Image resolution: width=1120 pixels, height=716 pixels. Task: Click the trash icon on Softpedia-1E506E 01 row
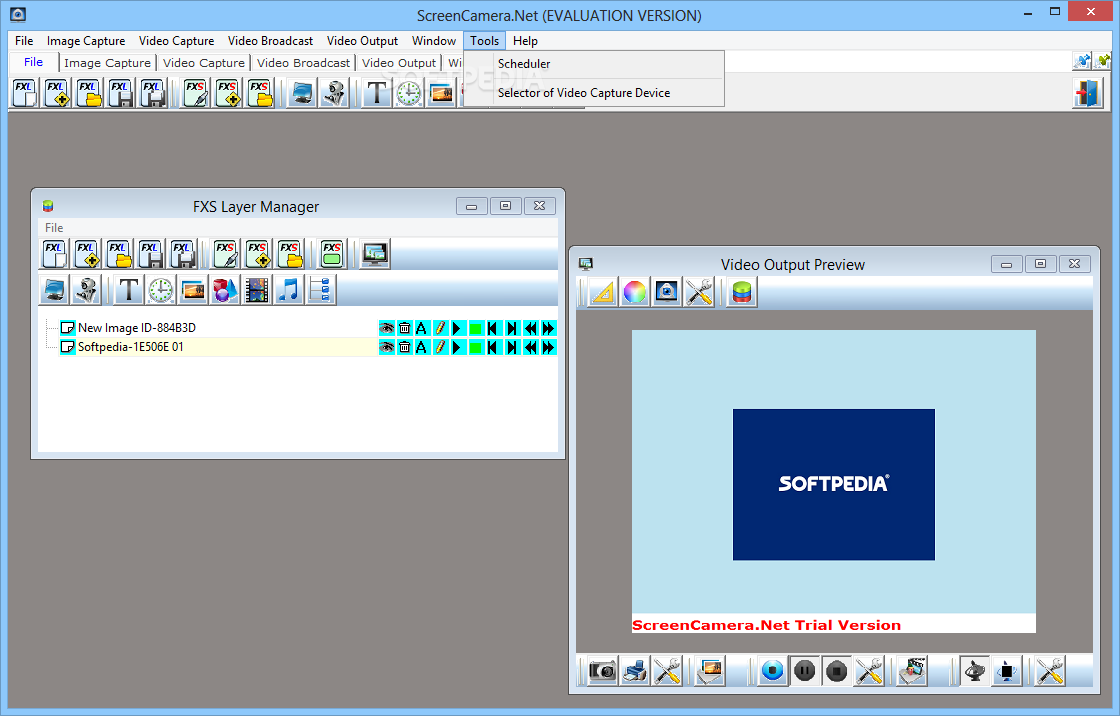[404, 347]
